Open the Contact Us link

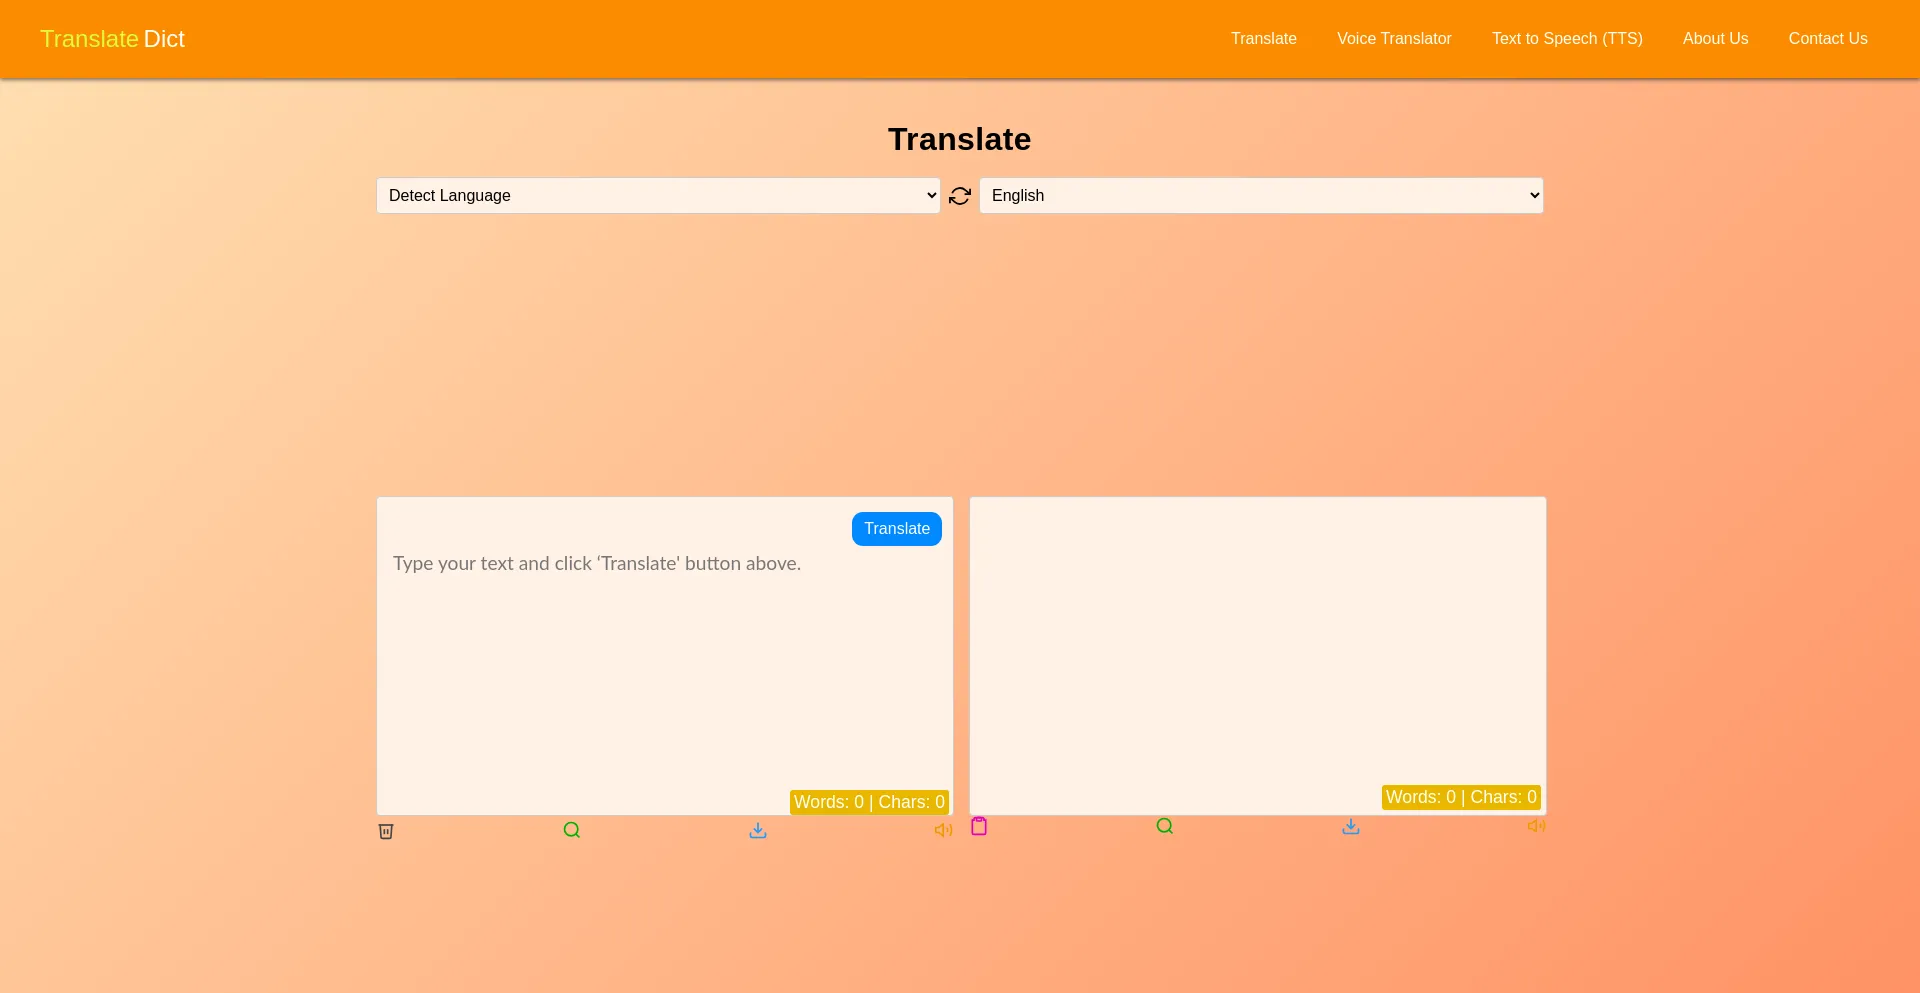pos(1827,39)
